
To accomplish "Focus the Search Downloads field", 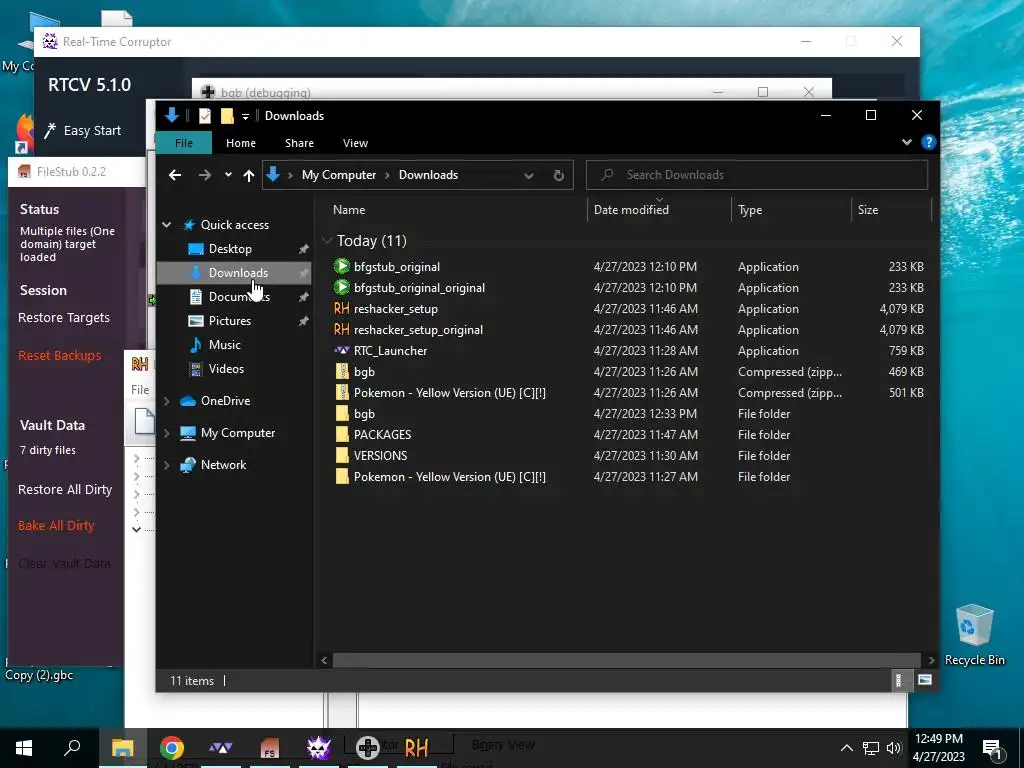I will (x=757, y=175).
